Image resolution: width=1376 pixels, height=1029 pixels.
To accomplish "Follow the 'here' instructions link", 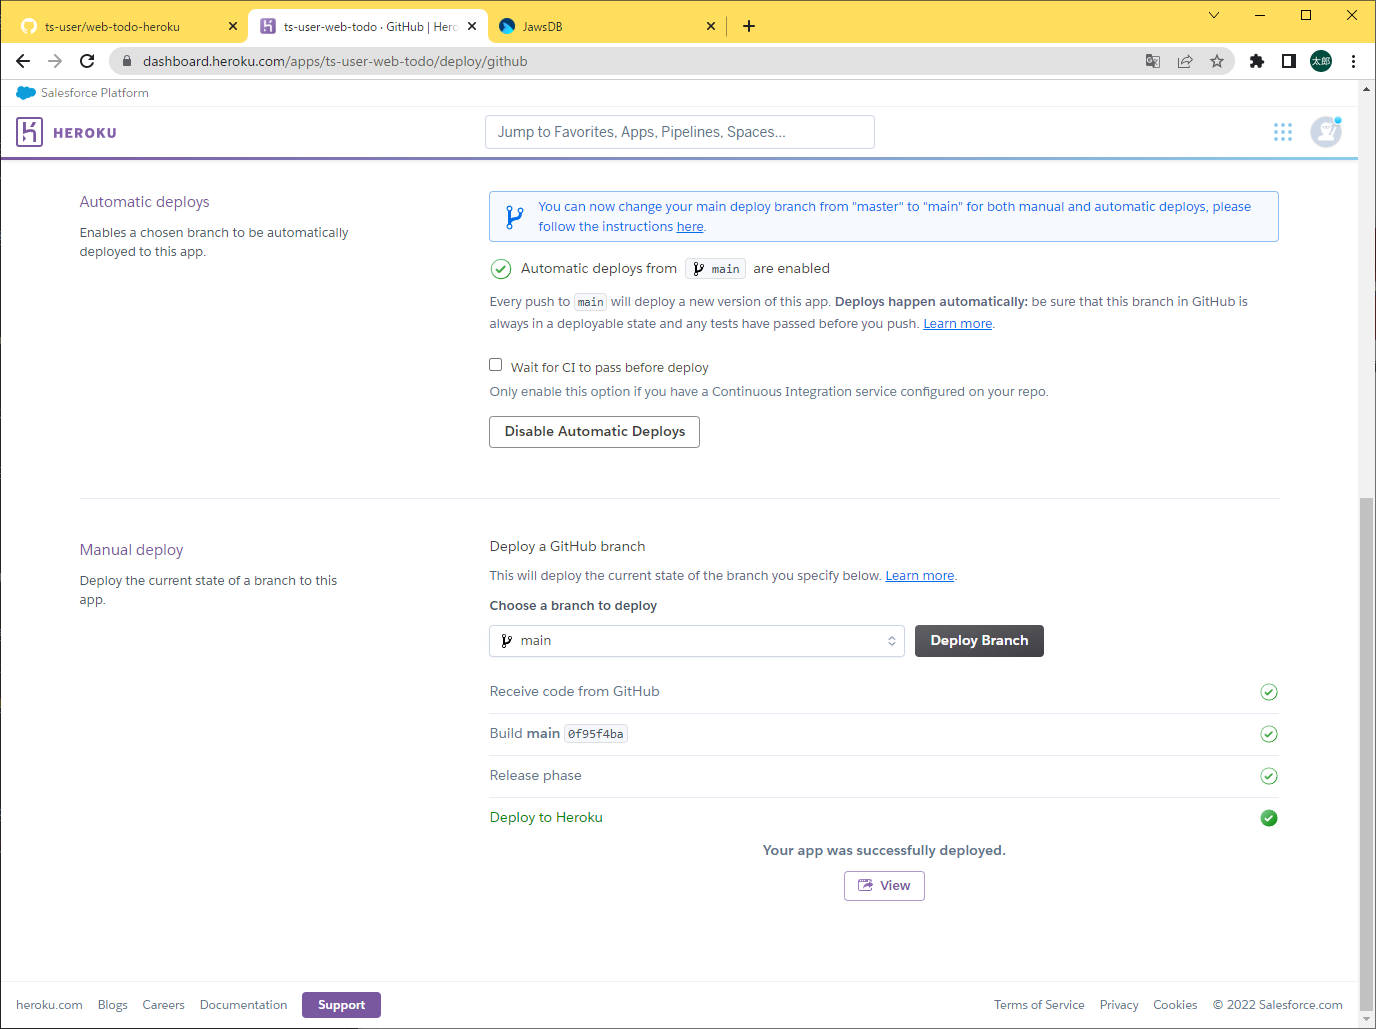I will tap(690, 227).
